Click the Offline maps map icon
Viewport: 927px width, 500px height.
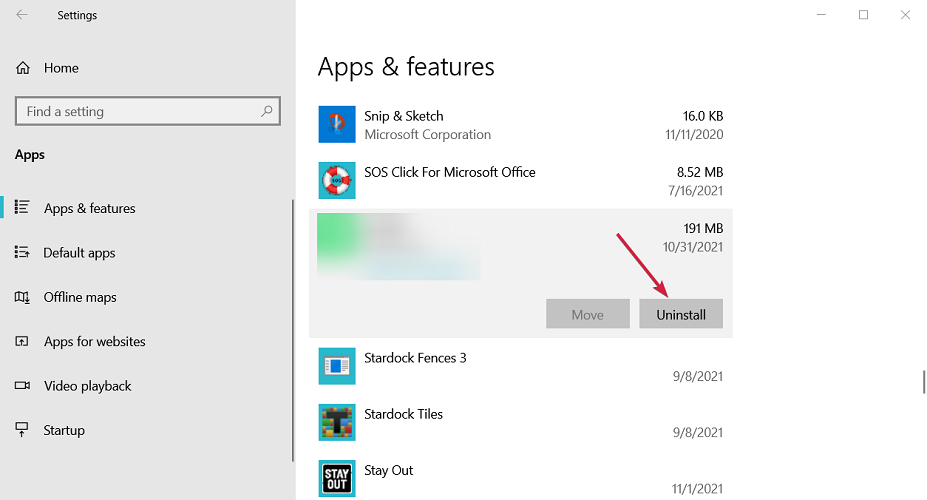22,297
